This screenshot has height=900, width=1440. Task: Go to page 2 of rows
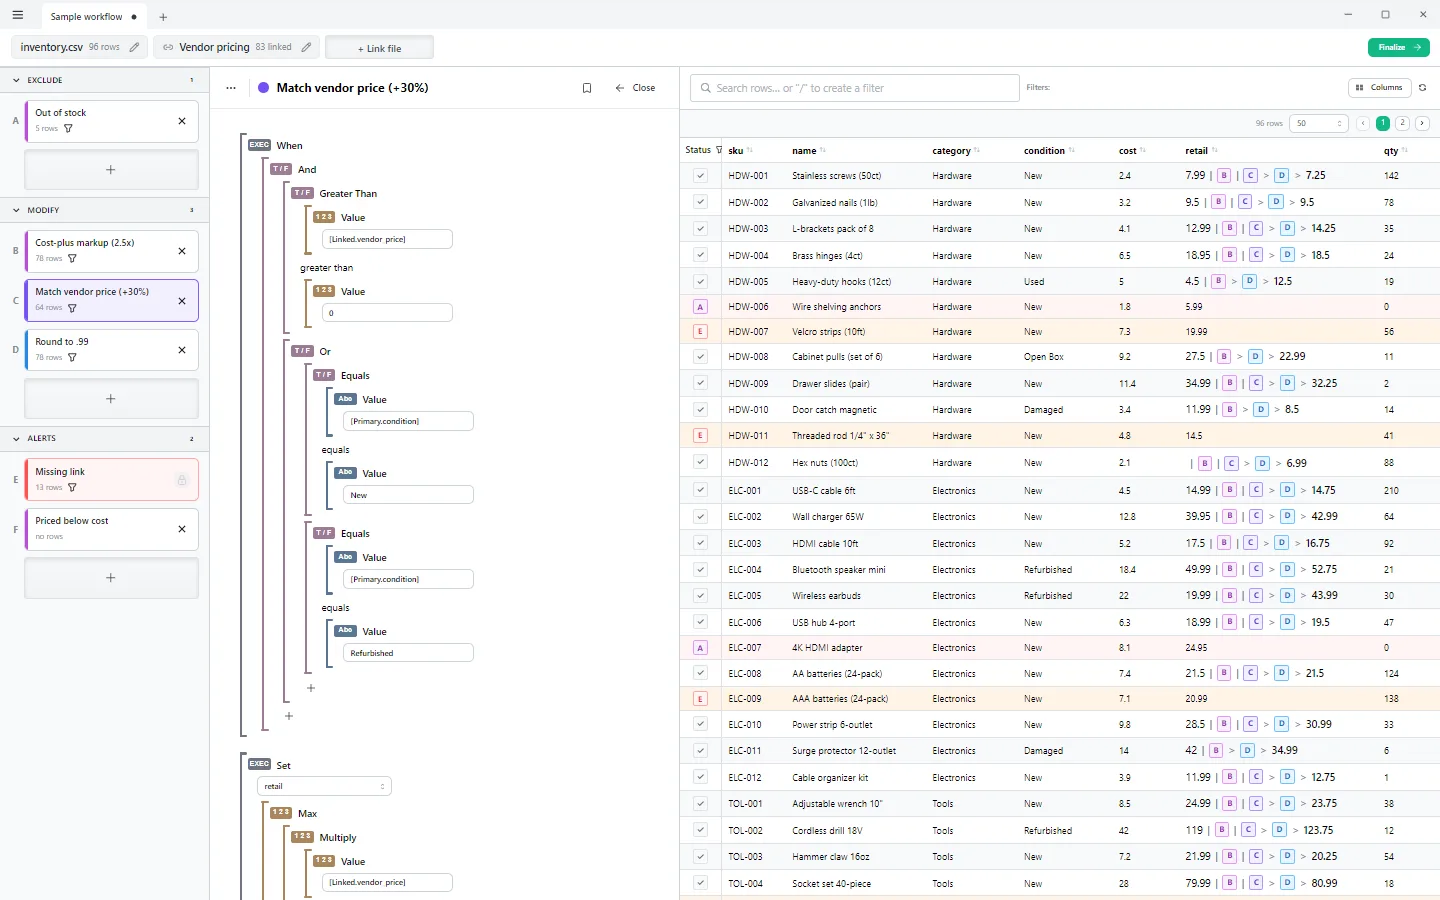pyautogui.click(x=1402, y=123)
